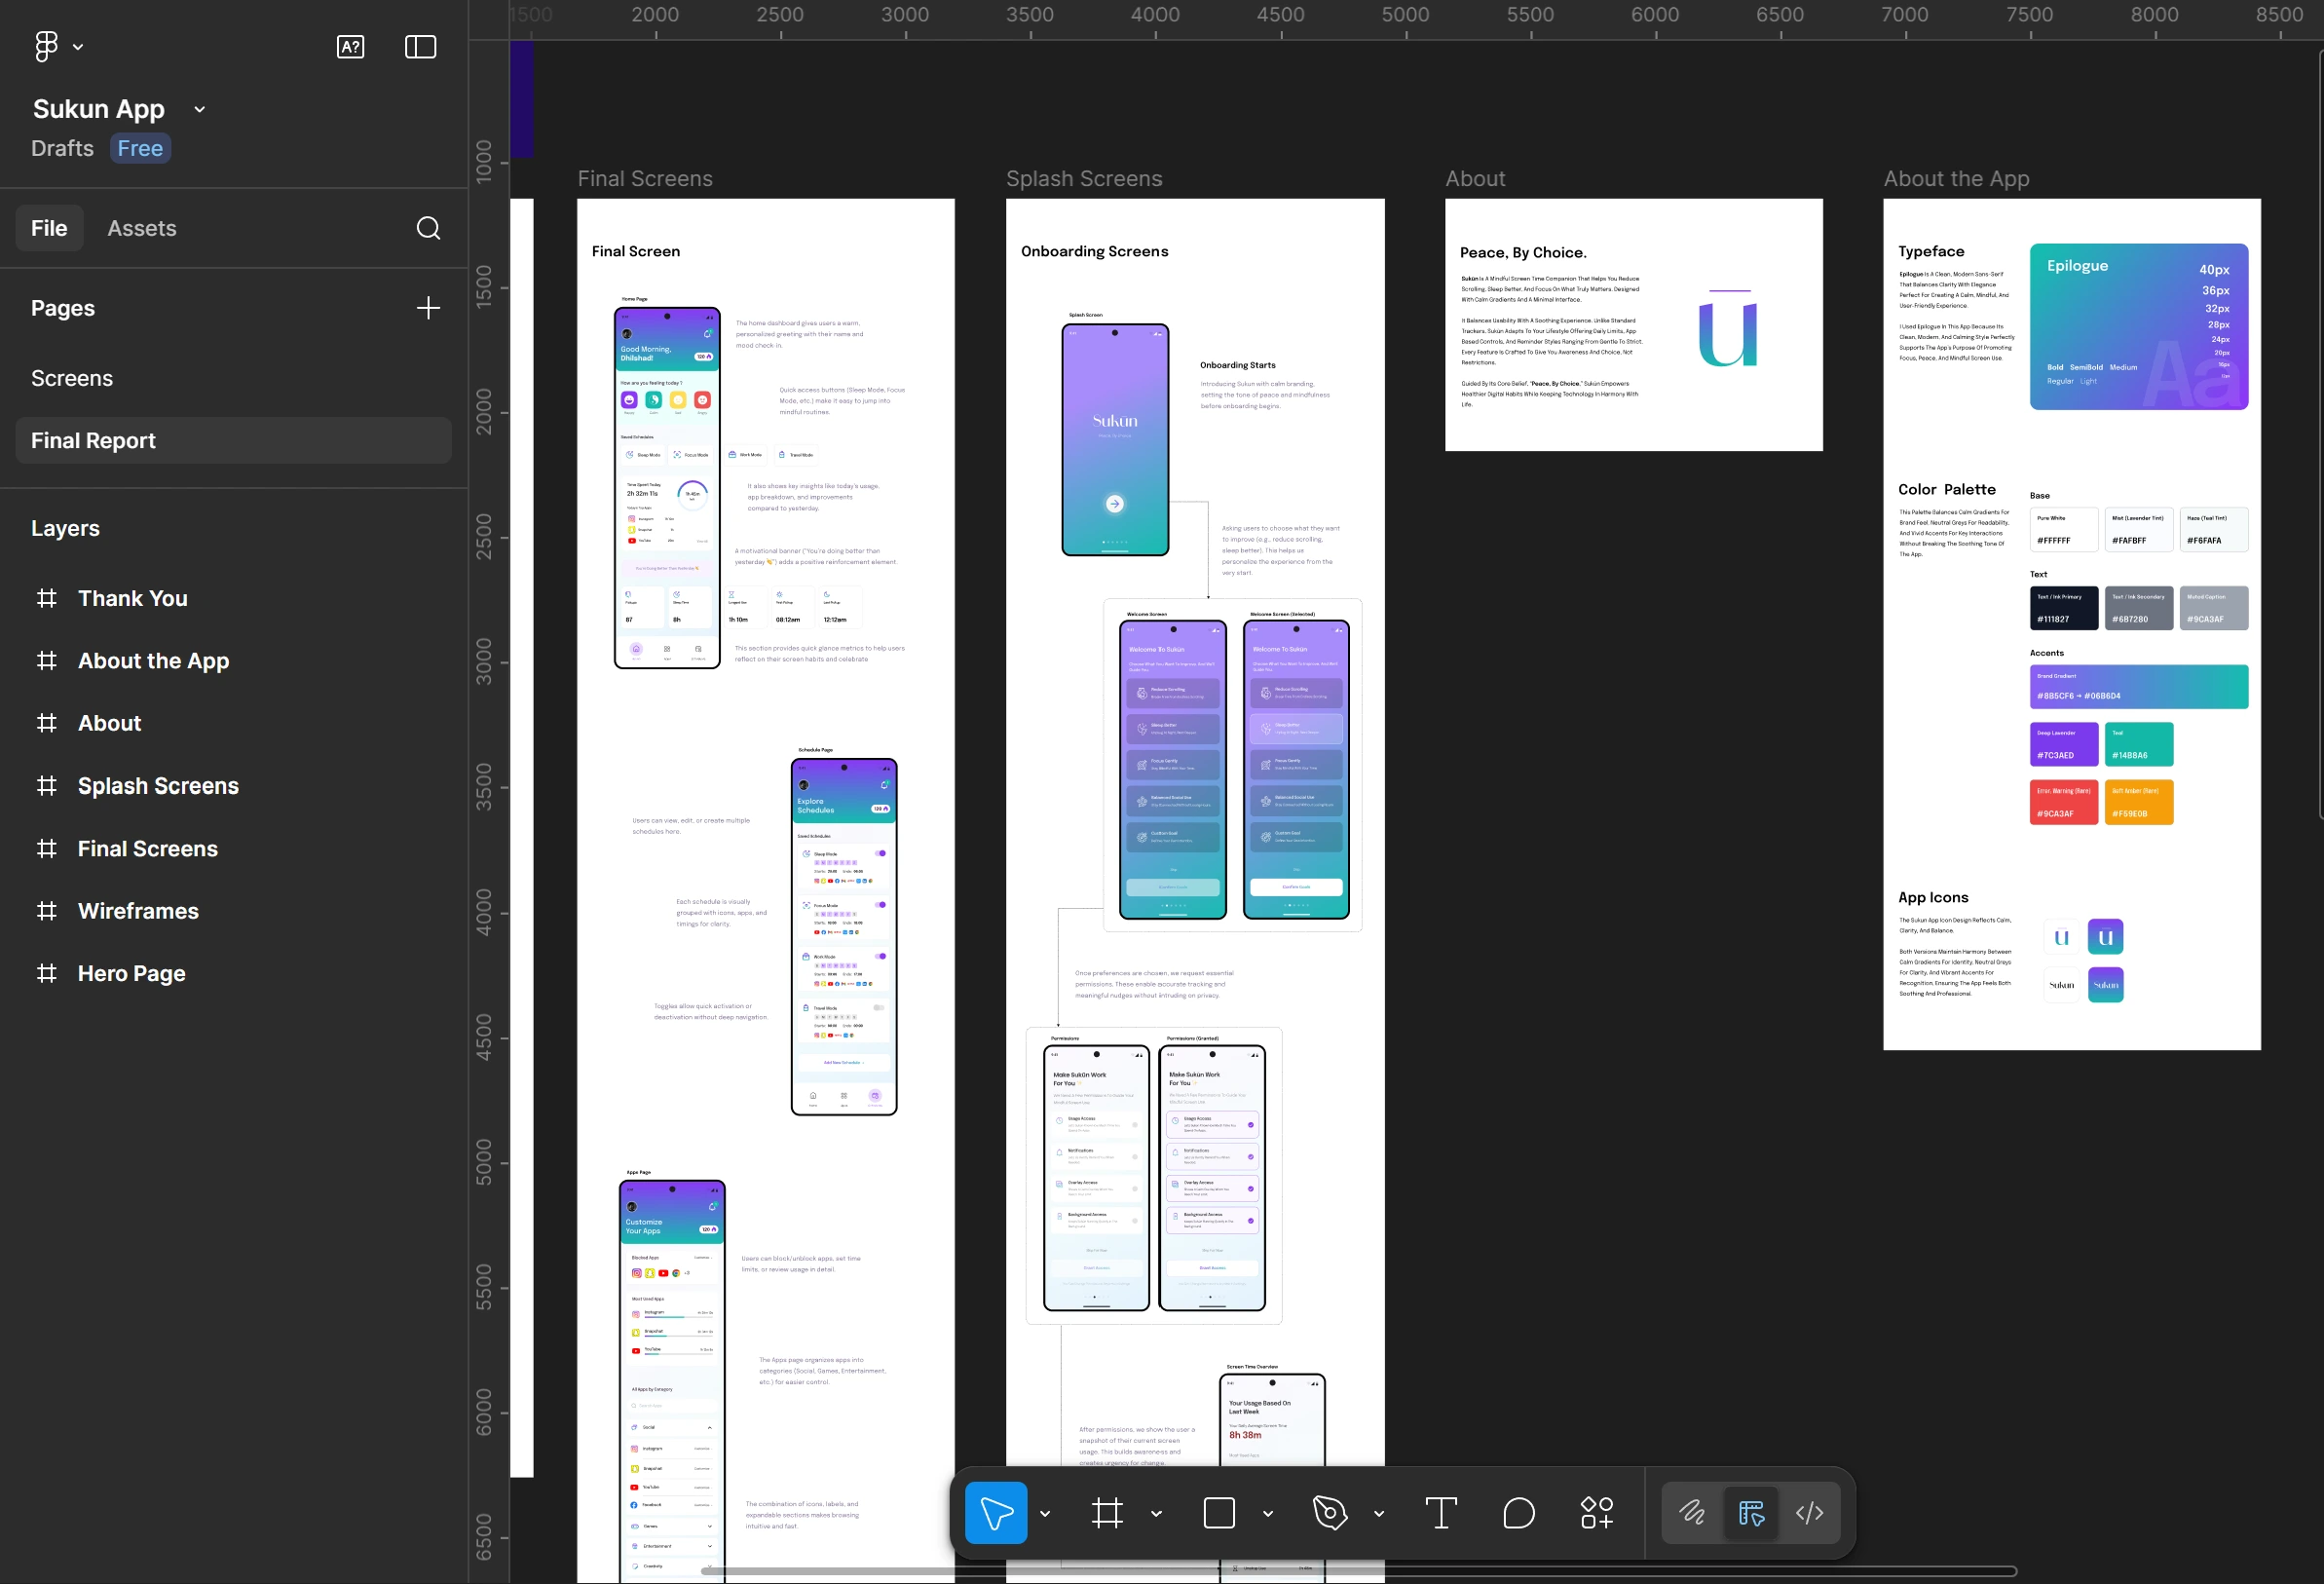This screenshot has height=1584, width=2324.
Task: Select the Comment tool
Action: click(x=1518, y=1513)
